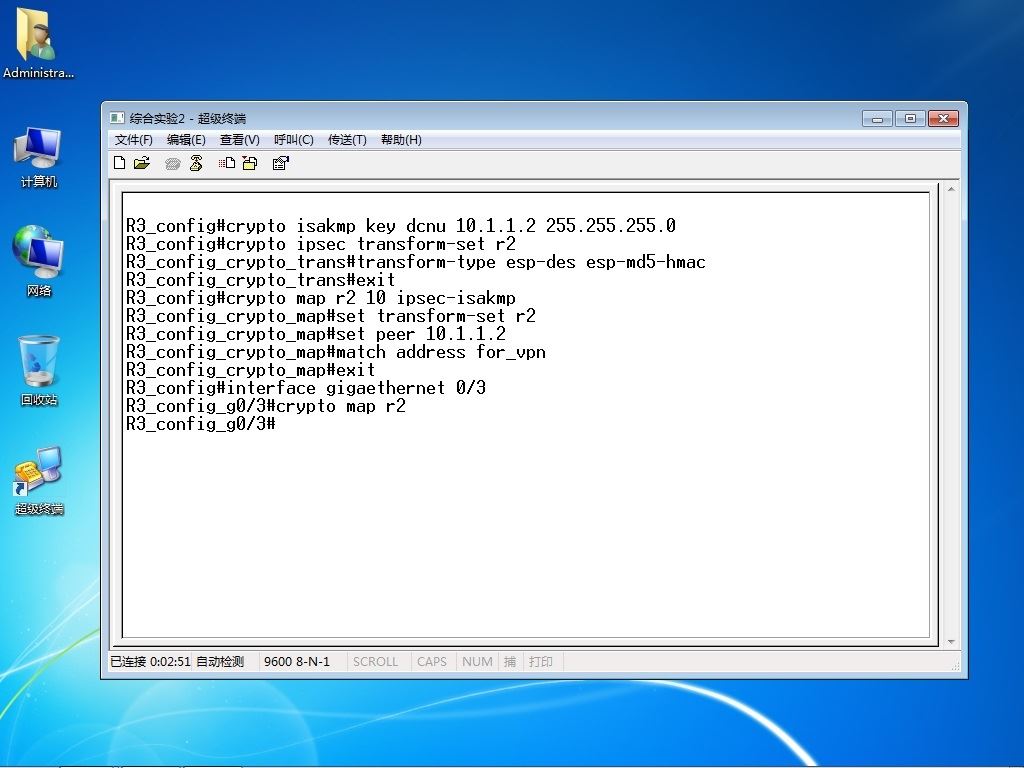Click the 打印 print status indicator
This screenshot has height=768, width=1024.
point(541,662)
